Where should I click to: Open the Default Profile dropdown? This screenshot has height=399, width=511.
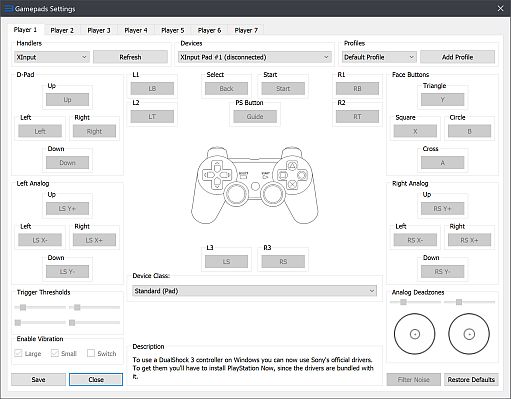pos(379,57)
